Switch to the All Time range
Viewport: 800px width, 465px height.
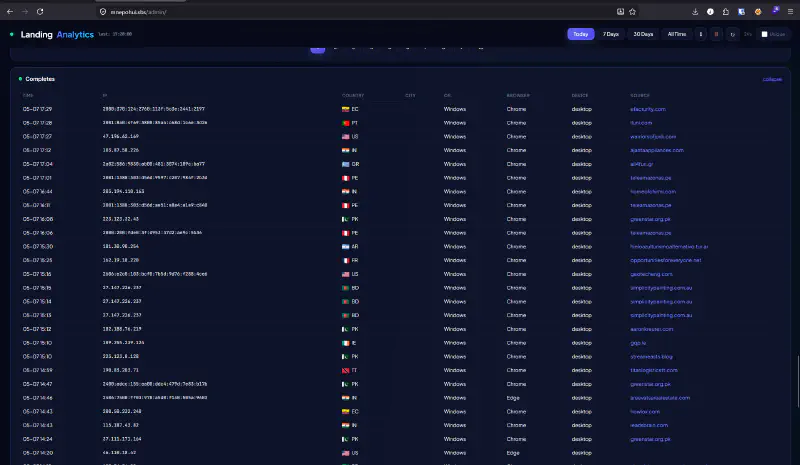(x=677, y=34)
